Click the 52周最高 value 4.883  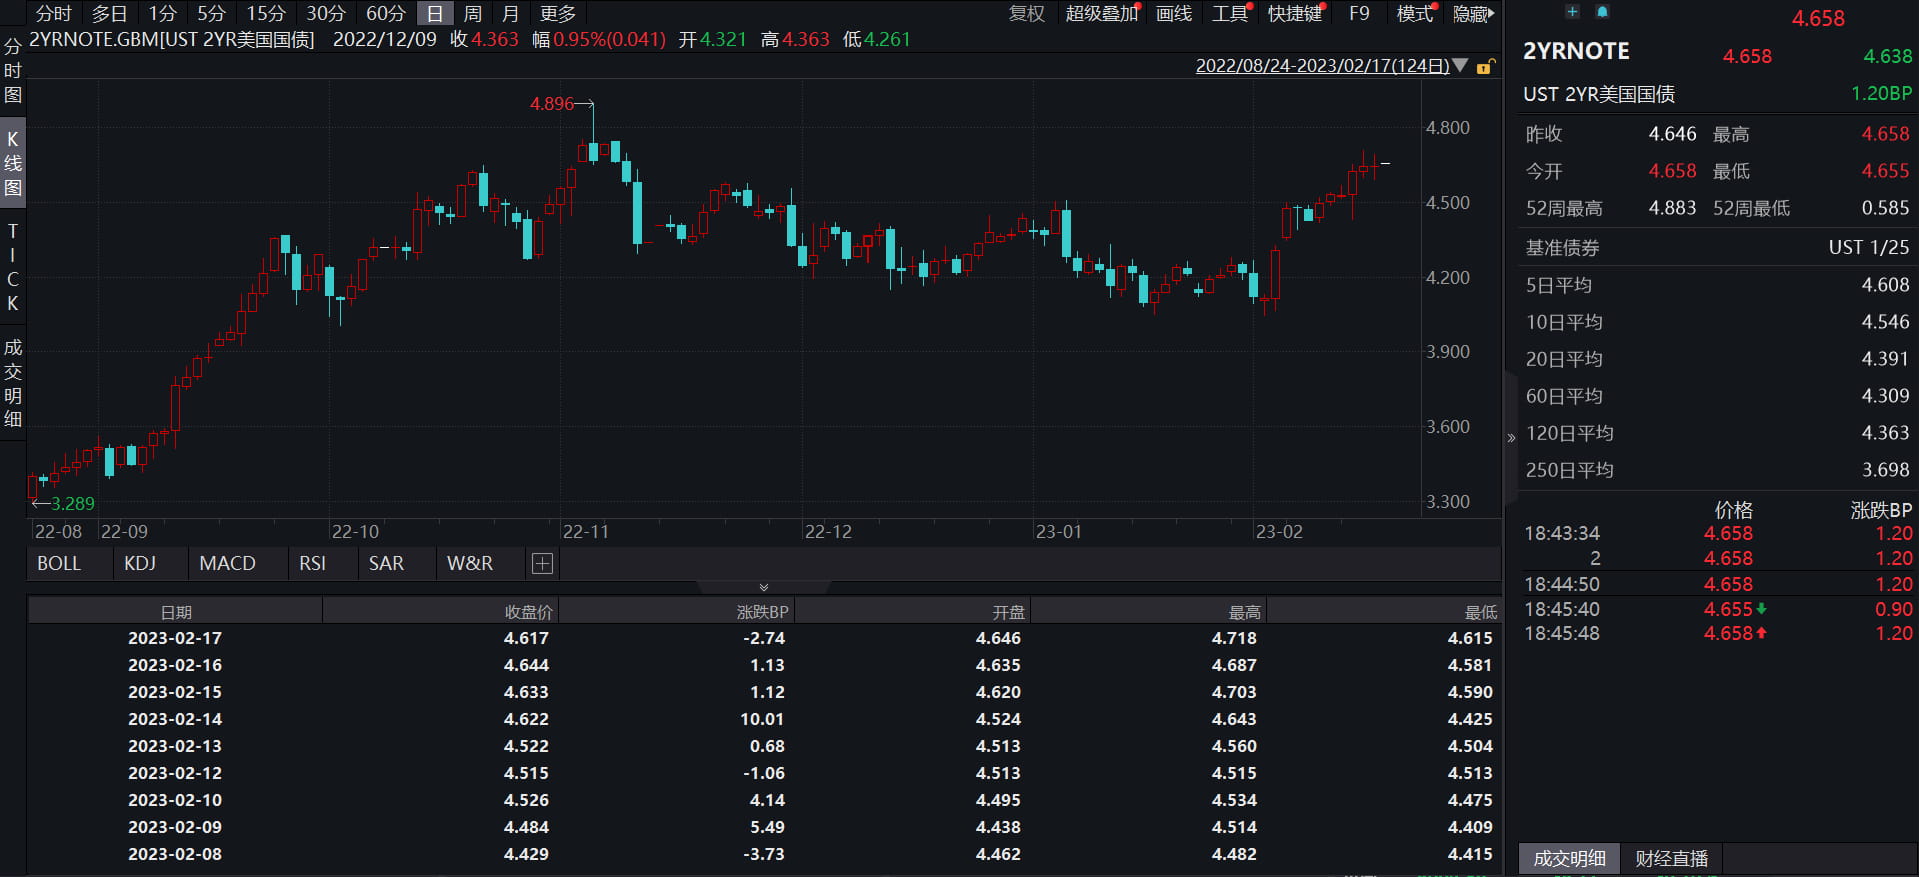pos(1672,208)
